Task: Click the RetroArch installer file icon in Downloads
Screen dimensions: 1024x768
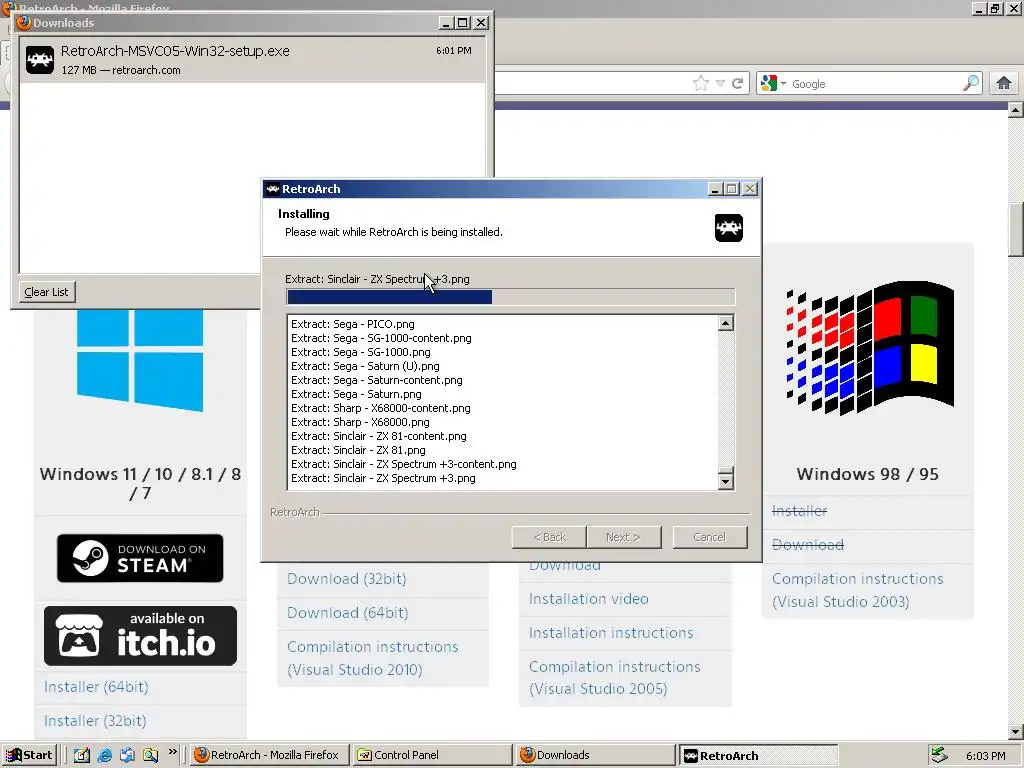Action: [x=40, y=60]
